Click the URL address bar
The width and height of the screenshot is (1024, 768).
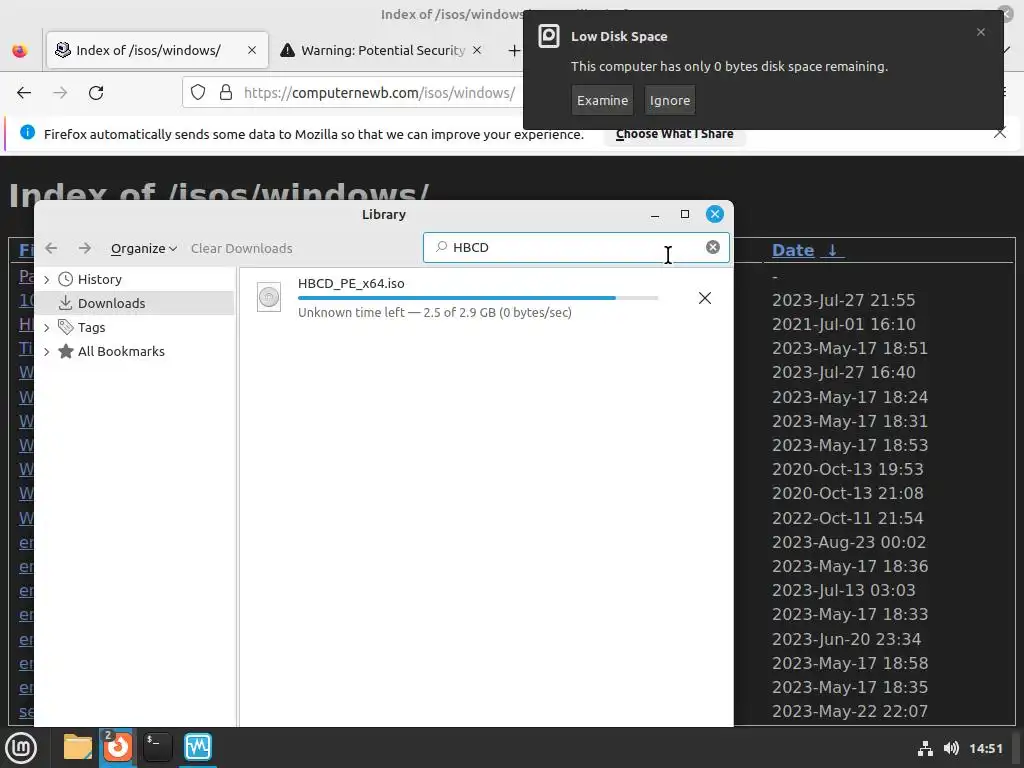click(x=379, y=93)
